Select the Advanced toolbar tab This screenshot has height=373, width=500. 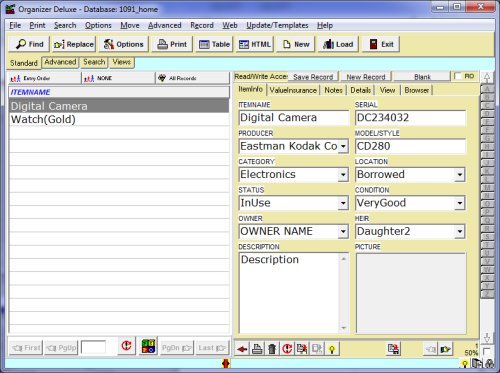point(60,62)
